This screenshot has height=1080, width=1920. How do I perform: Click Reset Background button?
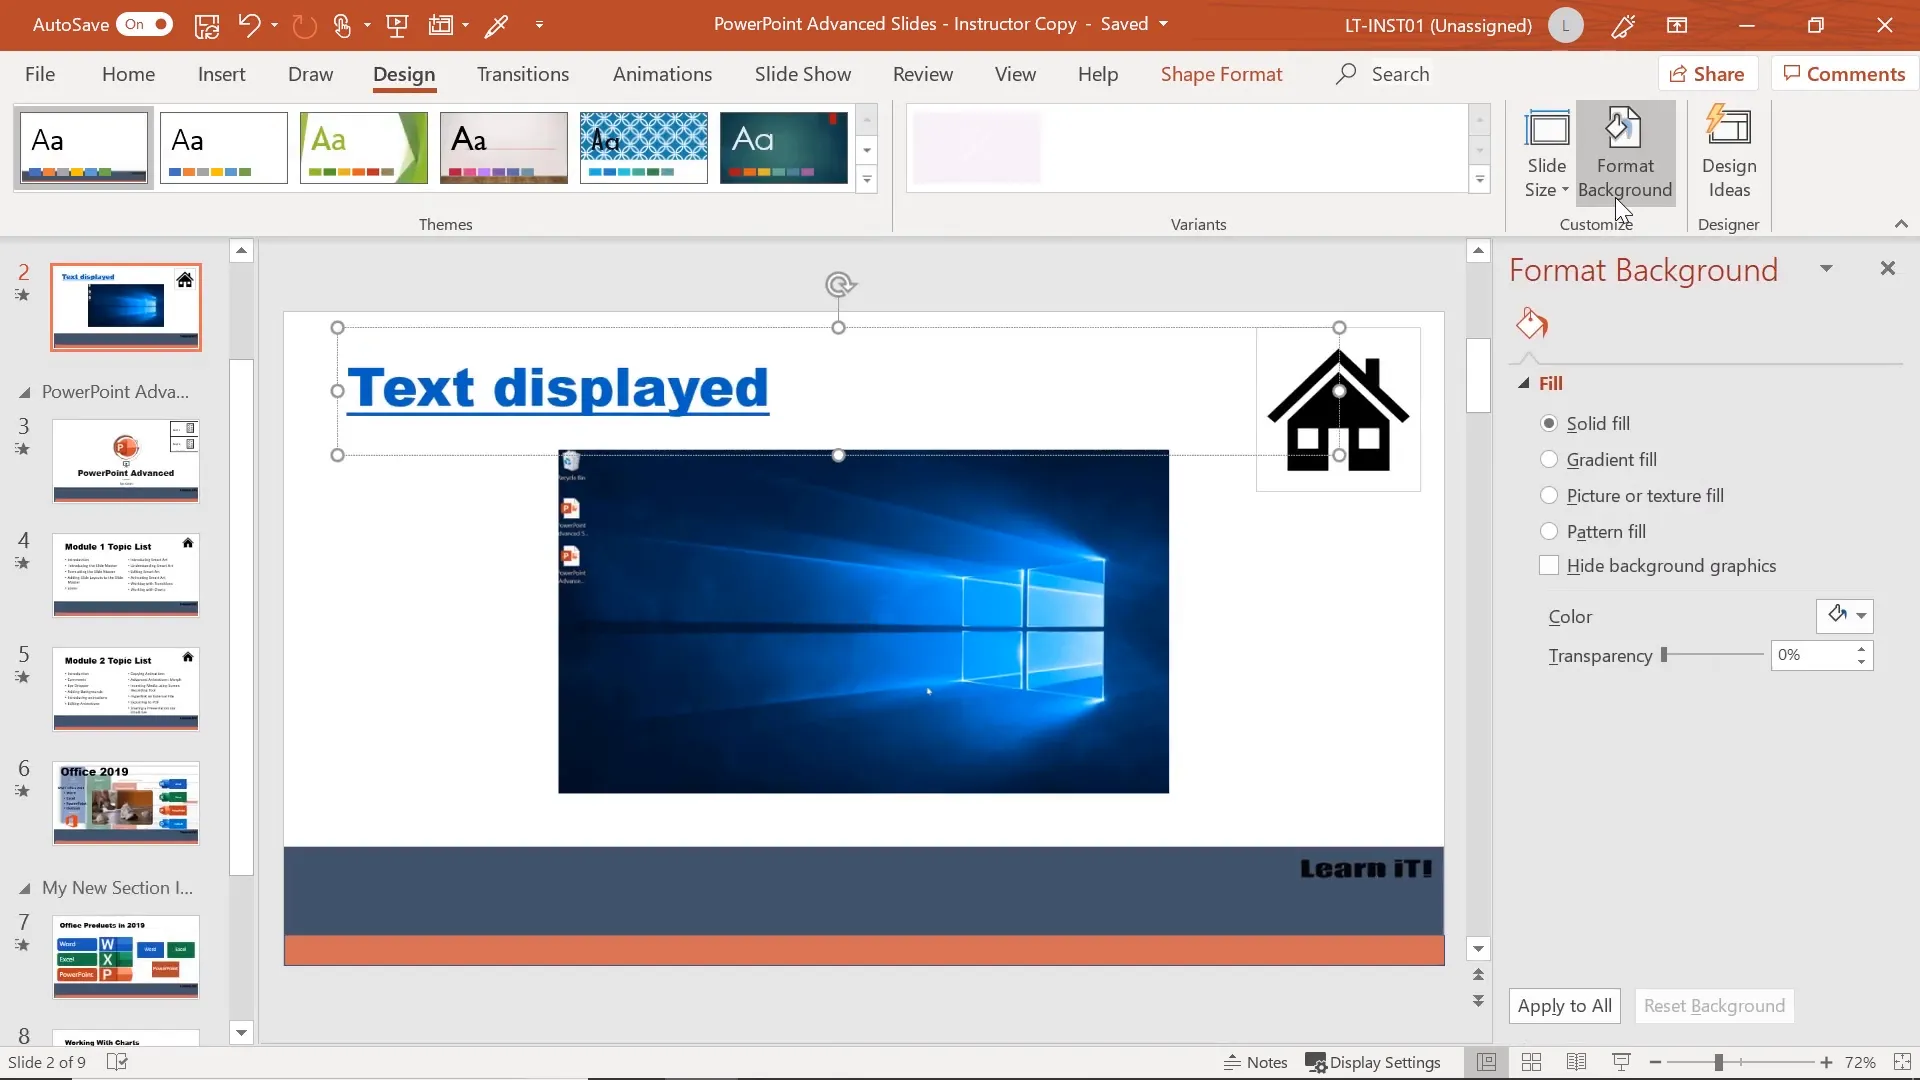point(1714,1006)
